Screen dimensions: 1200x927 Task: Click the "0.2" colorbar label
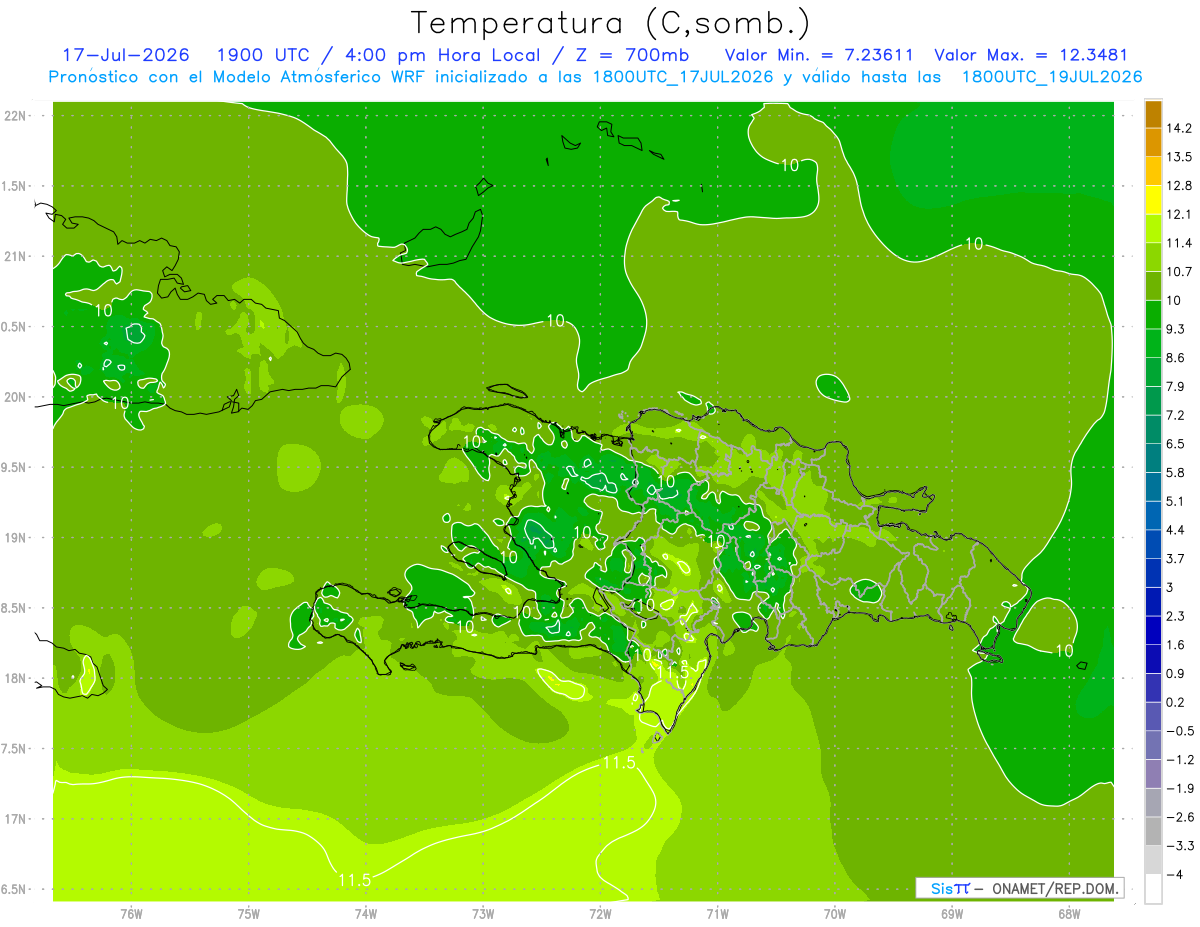(1176, 702)
